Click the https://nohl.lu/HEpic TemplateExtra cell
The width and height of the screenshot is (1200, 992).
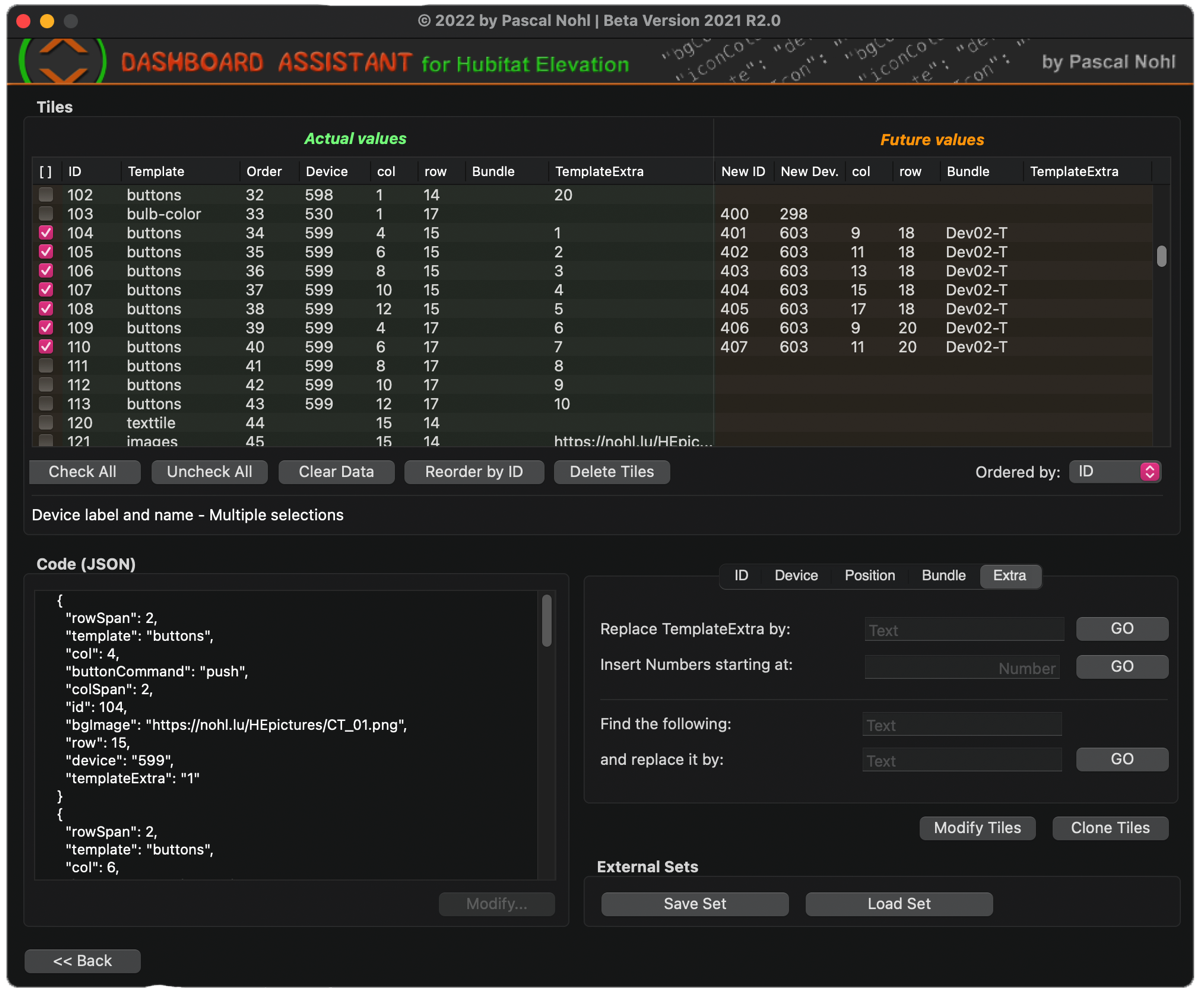pos(634,441)
